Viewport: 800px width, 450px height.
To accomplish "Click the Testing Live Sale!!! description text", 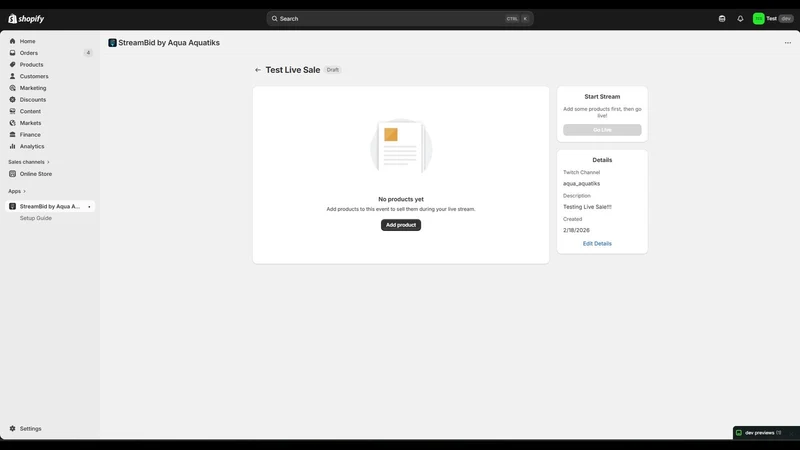I will tap(587, 207).
